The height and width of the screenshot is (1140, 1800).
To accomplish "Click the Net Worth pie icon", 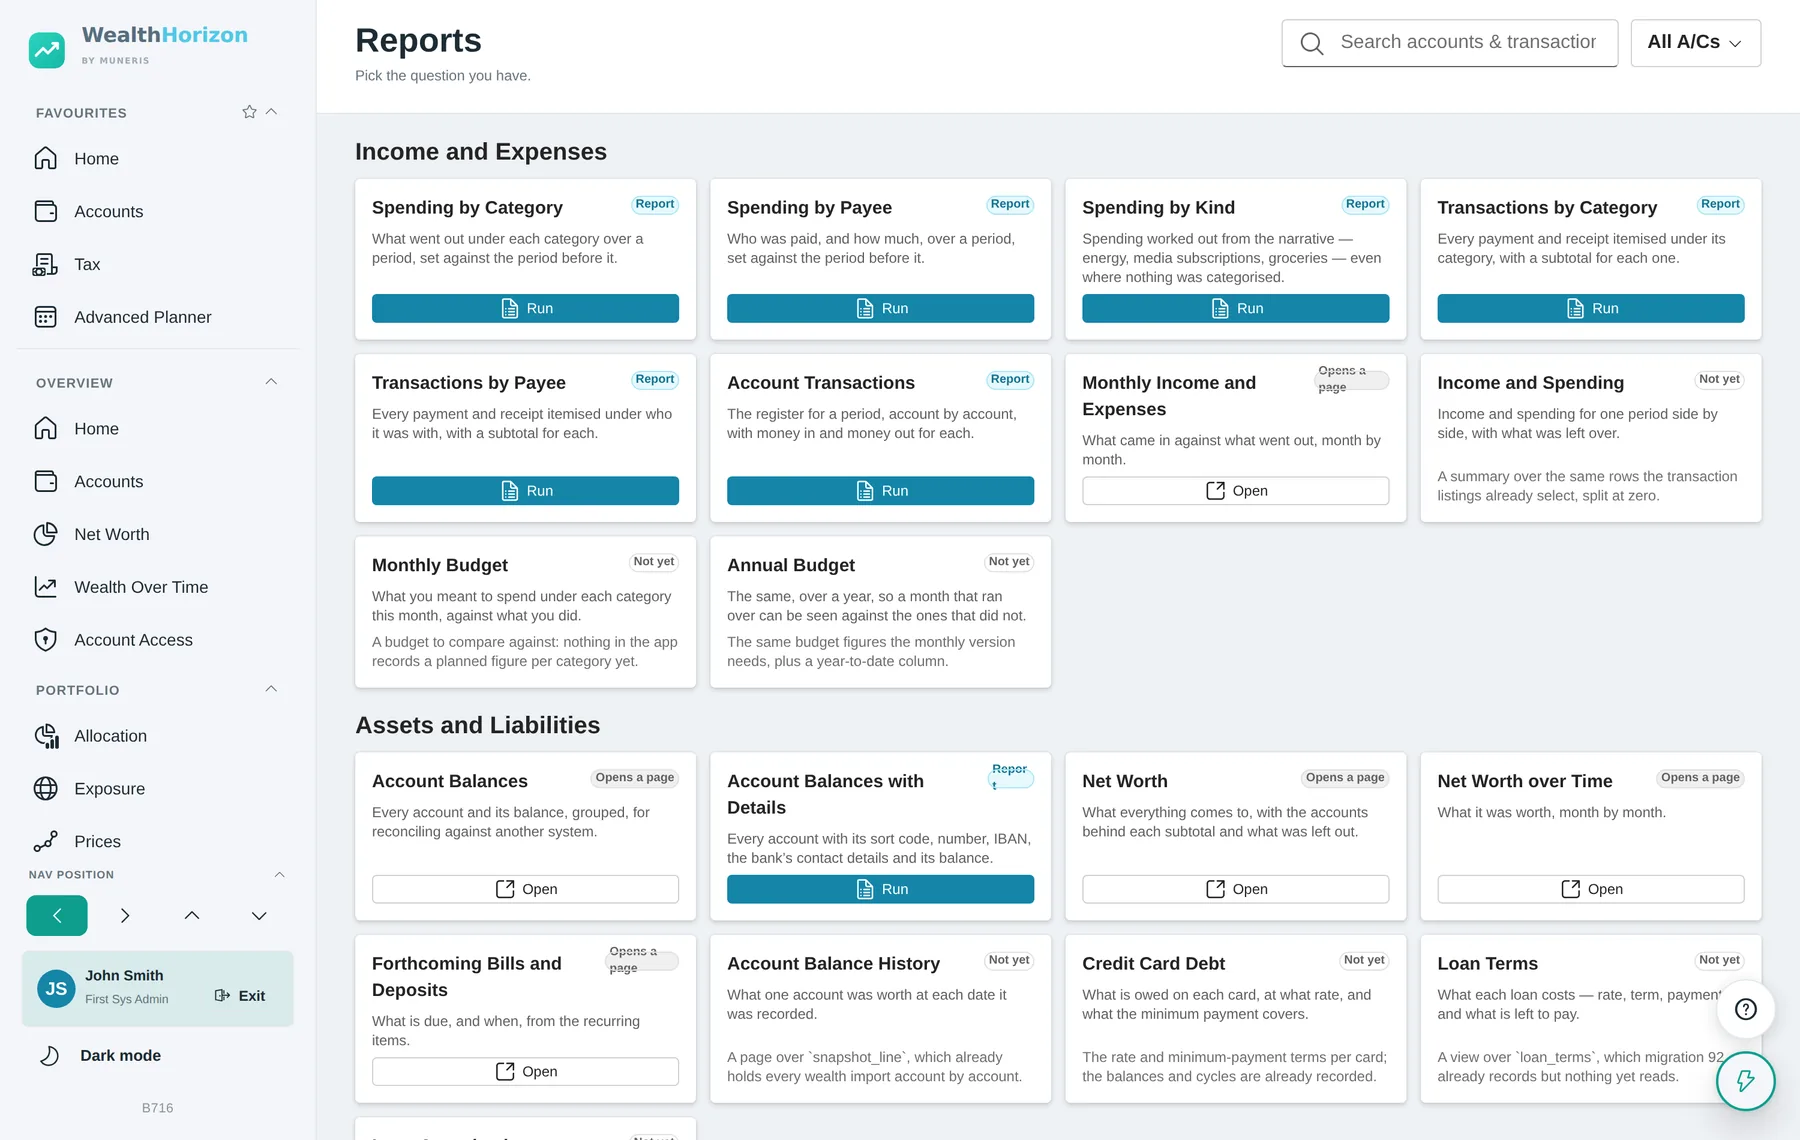I will (x=46, y=535).
